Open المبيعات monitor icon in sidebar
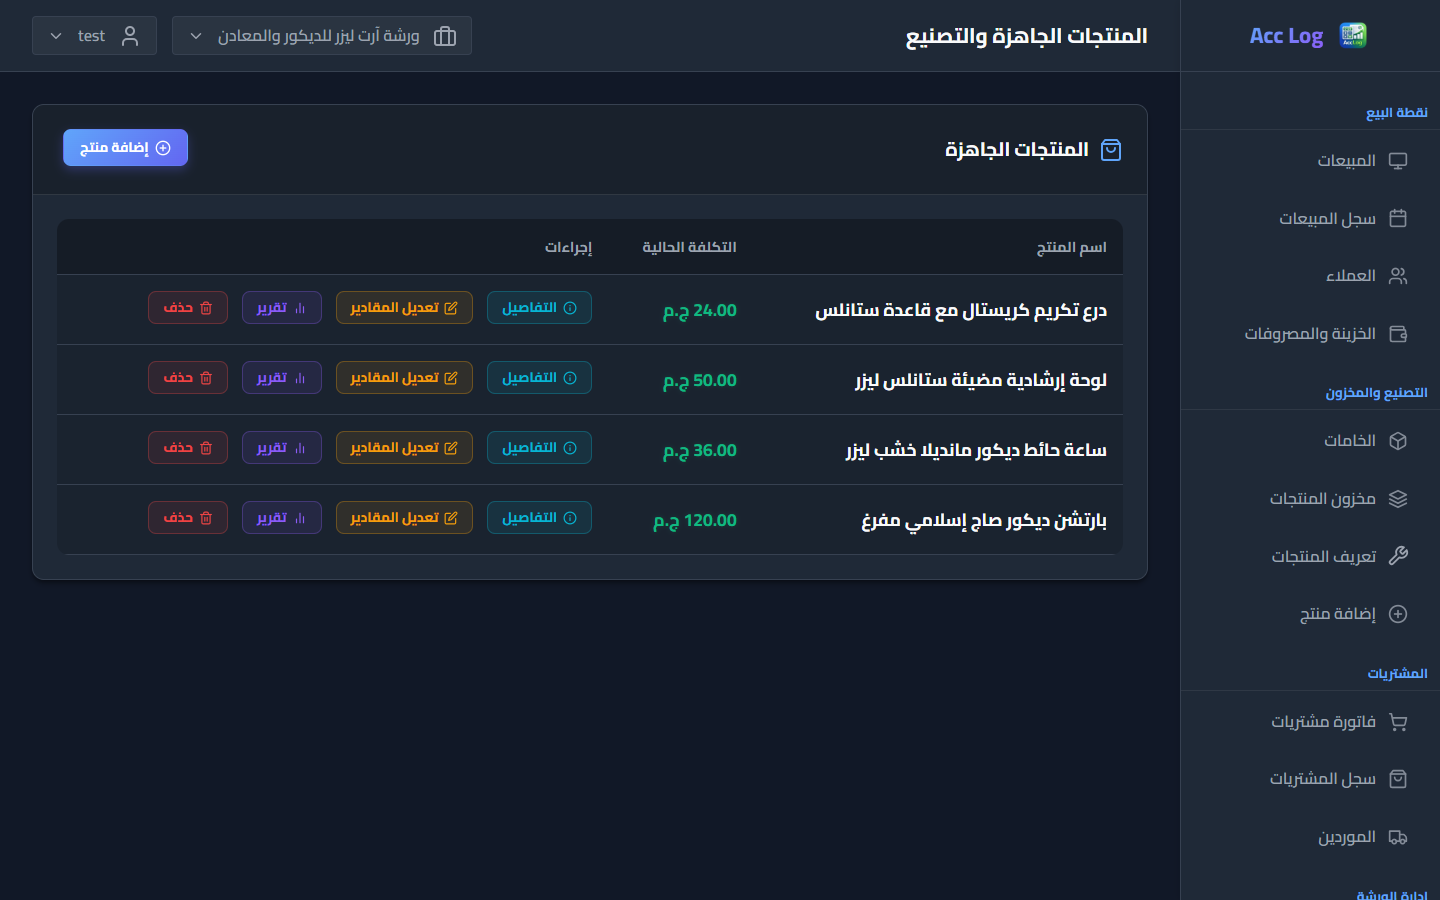Image resolution: width=1440 pixels, height=900 pixels. 1398,161
